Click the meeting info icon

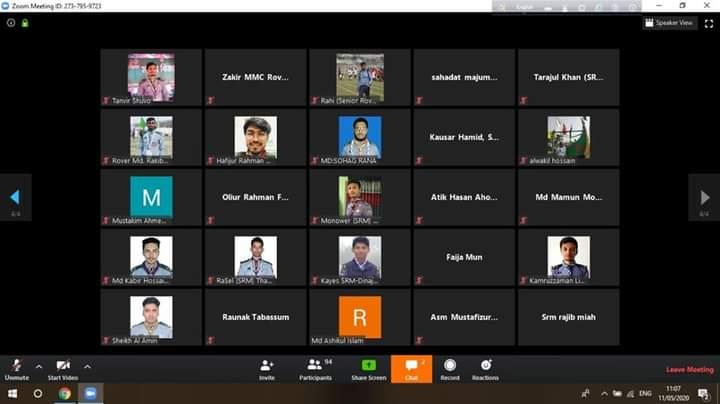pyautogui.click(x=11, y=22)
